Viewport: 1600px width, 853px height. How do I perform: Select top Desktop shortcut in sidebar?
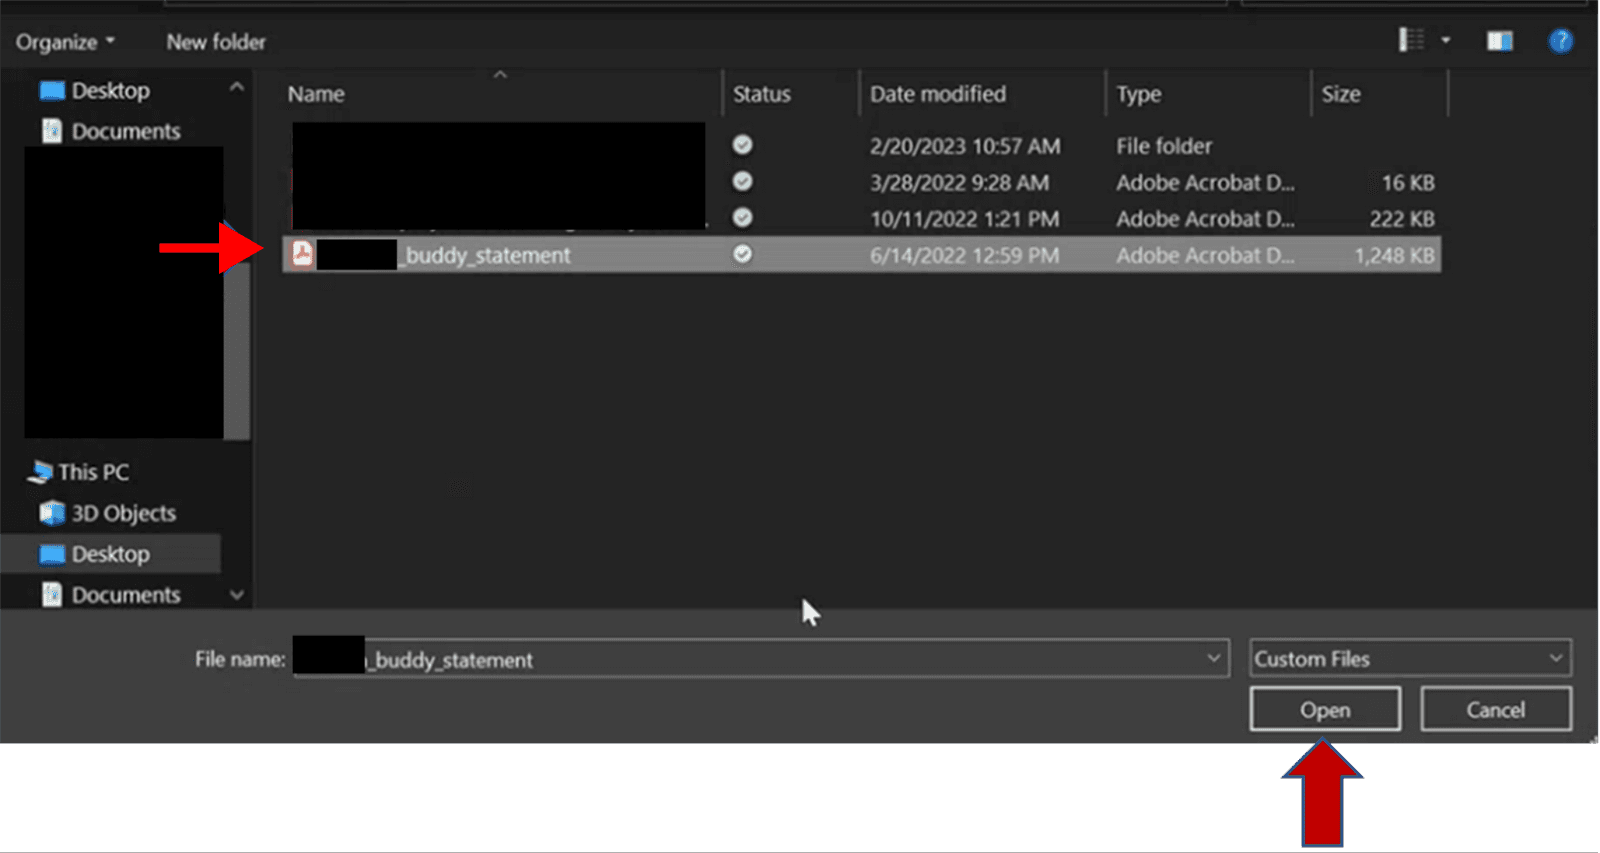point(110,91)
